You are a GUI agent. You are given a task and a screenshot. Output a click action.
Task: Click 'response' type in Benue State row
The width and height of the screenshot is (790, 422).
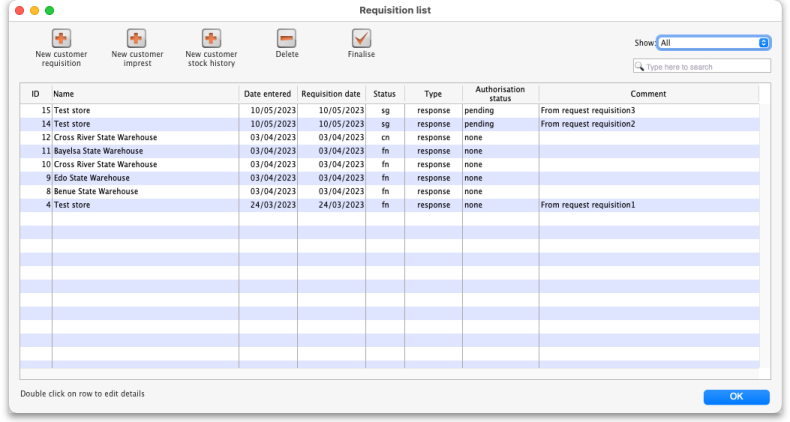[434, 192]
